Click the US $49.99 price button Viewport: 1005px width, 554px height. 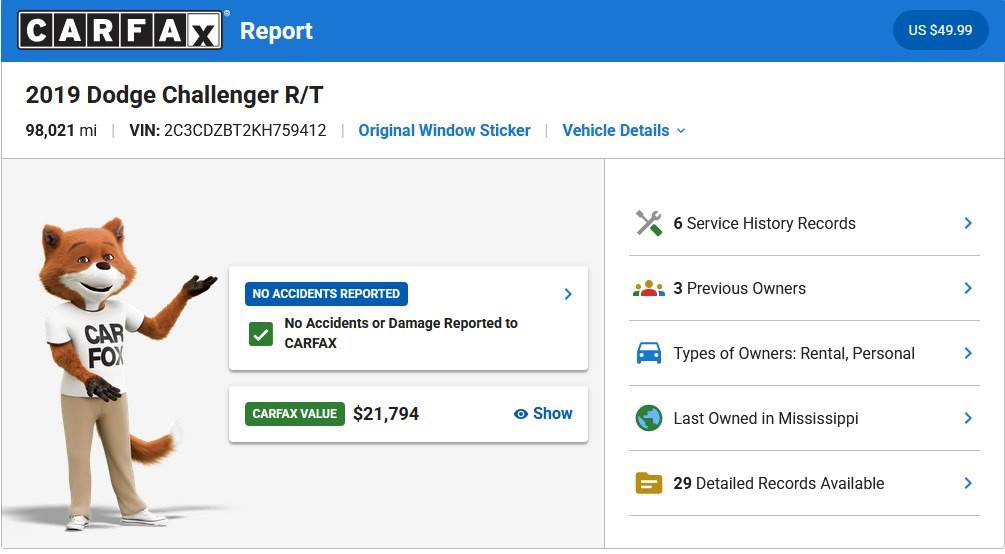pyautogui.click(x=940, y=30)
